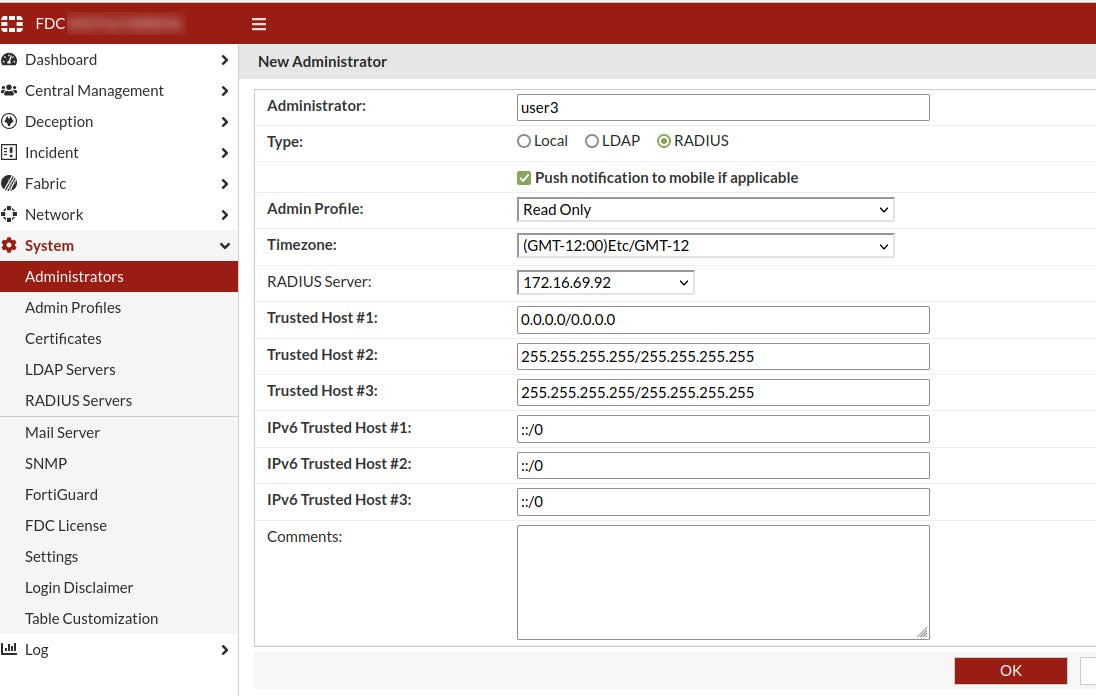Click the Incident list icon
This screenshot has height=696, width=1096.
pyautogui.click(x=10, y=153)
